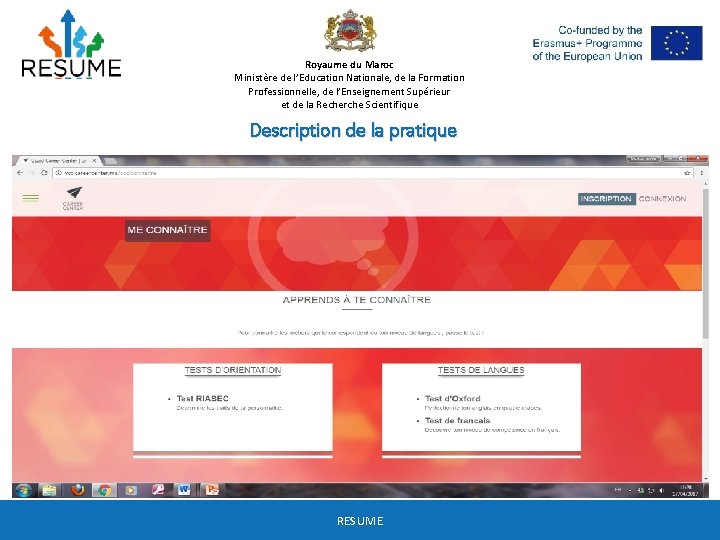
Task: Open PowerPoint from the taskbar
Action: point(212,490)
